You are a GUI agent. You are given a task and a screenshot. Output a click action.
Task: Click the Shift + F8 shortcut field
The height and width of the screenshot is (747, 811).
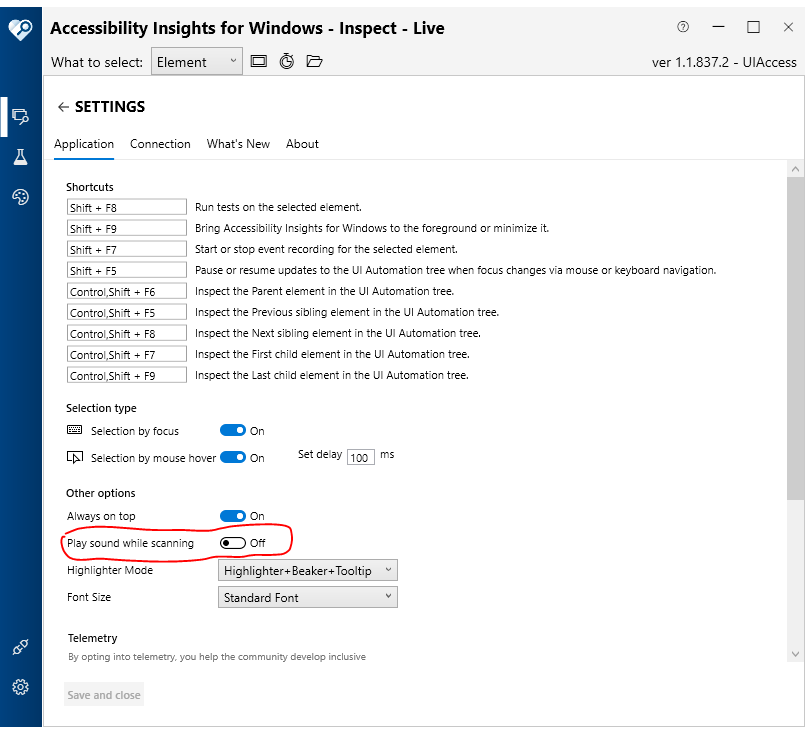click(127, 207)
